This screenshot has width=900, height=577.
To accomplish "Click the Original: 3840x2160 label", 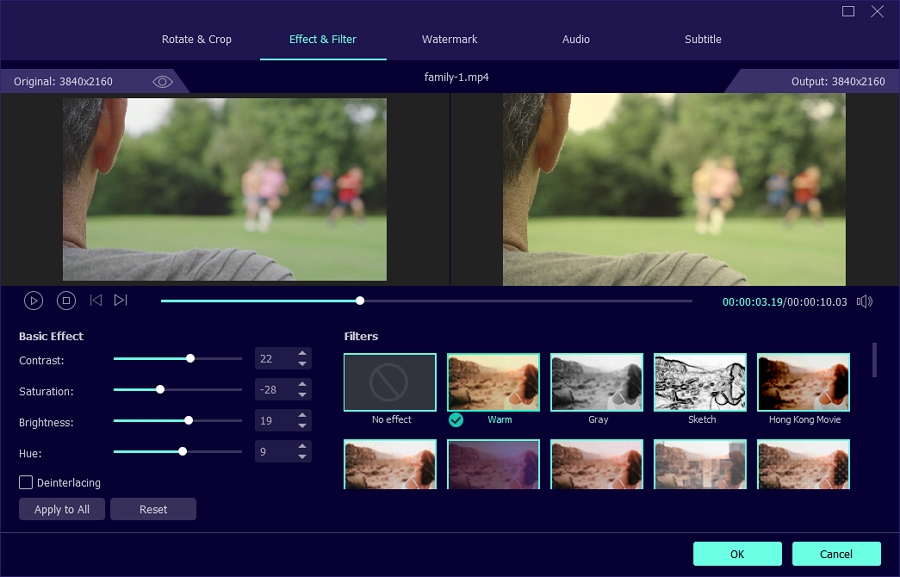I will point(63,82).
